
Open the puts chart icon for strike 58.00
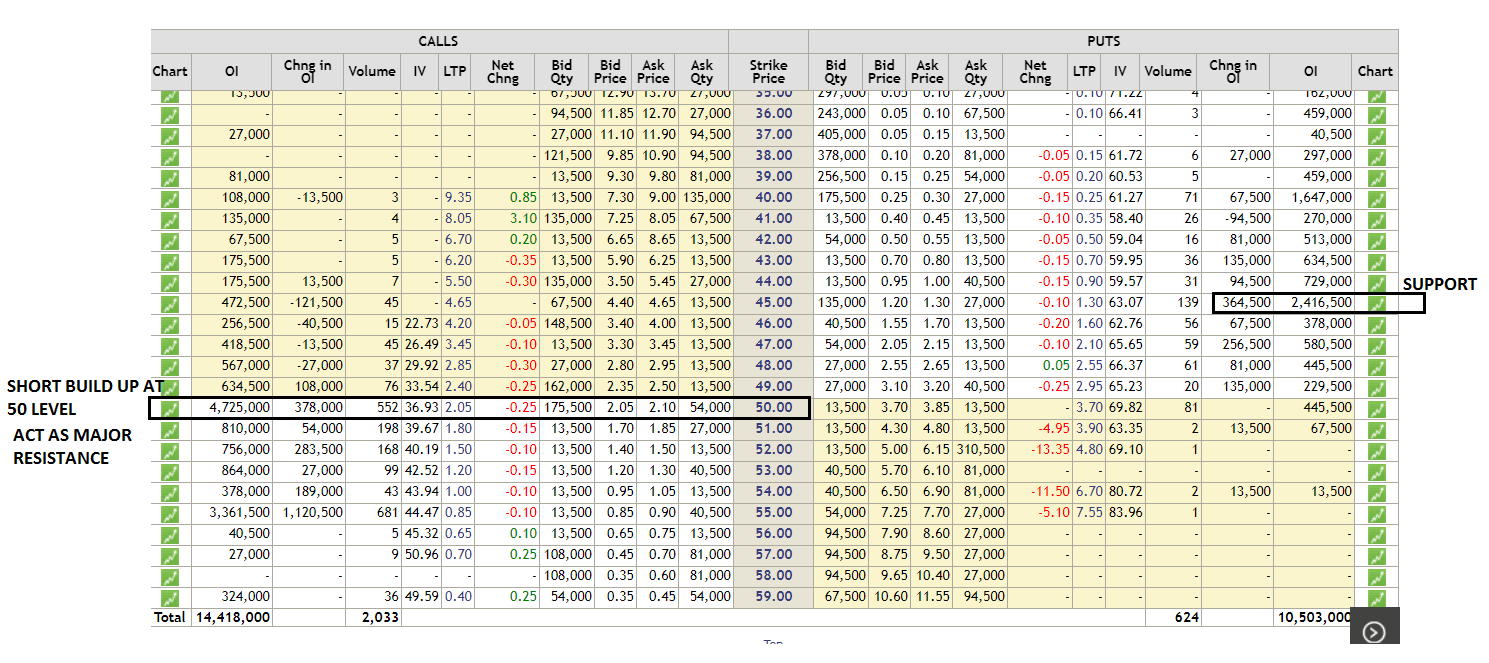point(1375,575)
